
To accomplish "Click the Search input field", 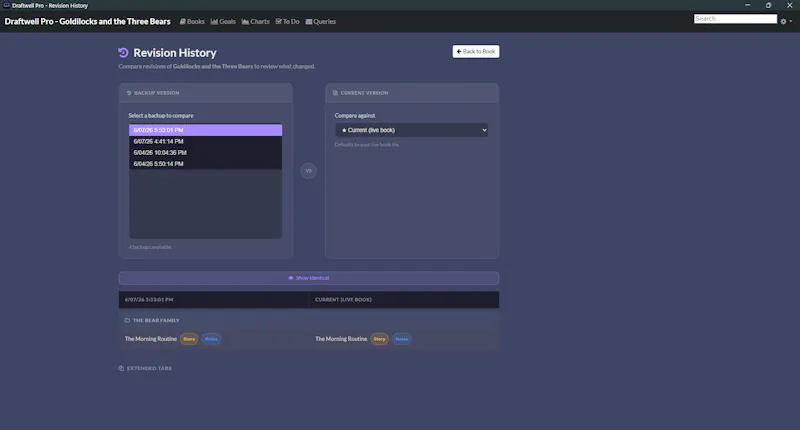I will (735, 18).
